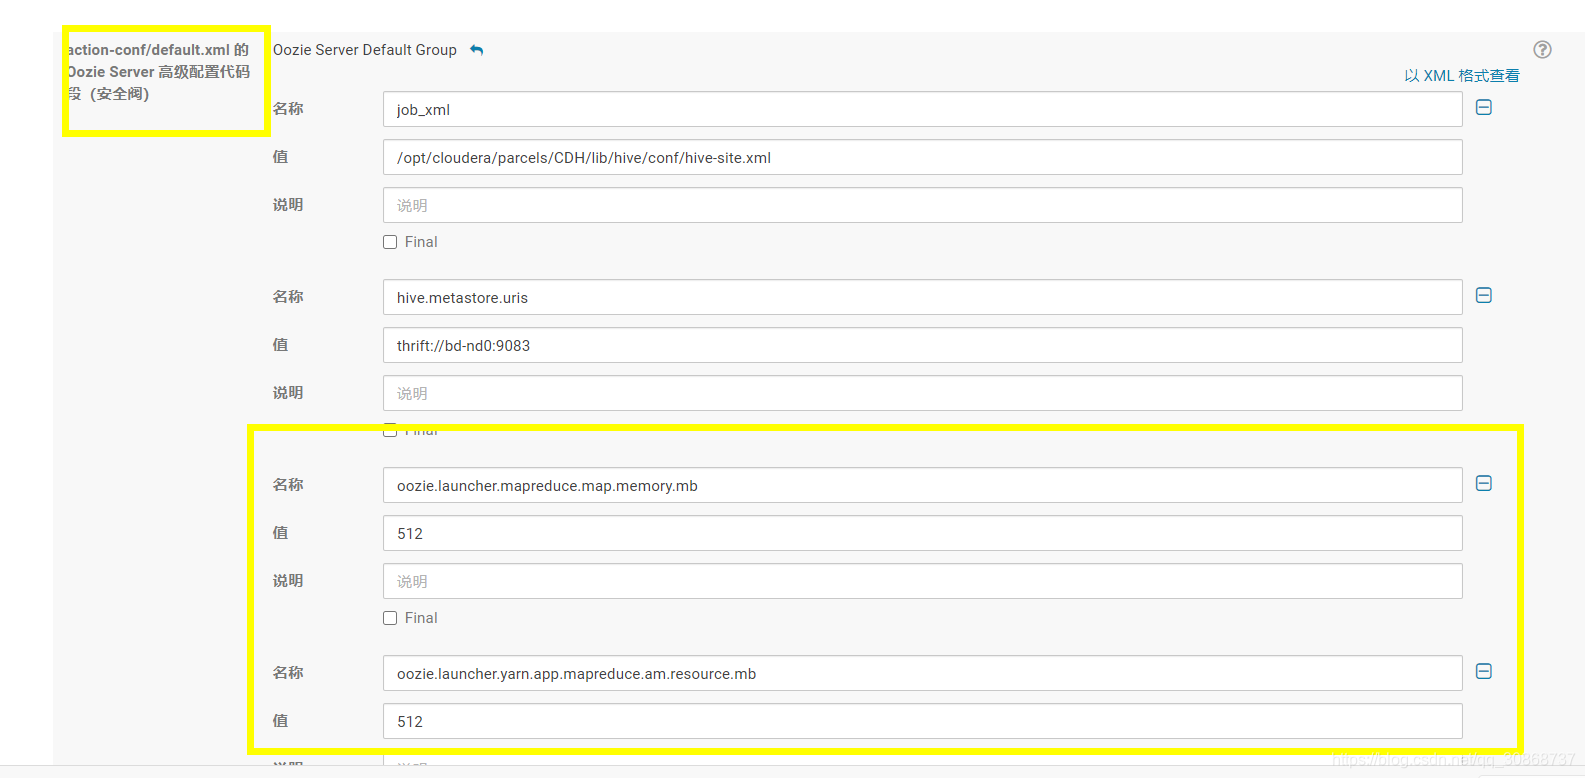Focus the 说明 field under map.memory.mb
The height and width of the screenshot is (778, 1585).
(922, 581)
